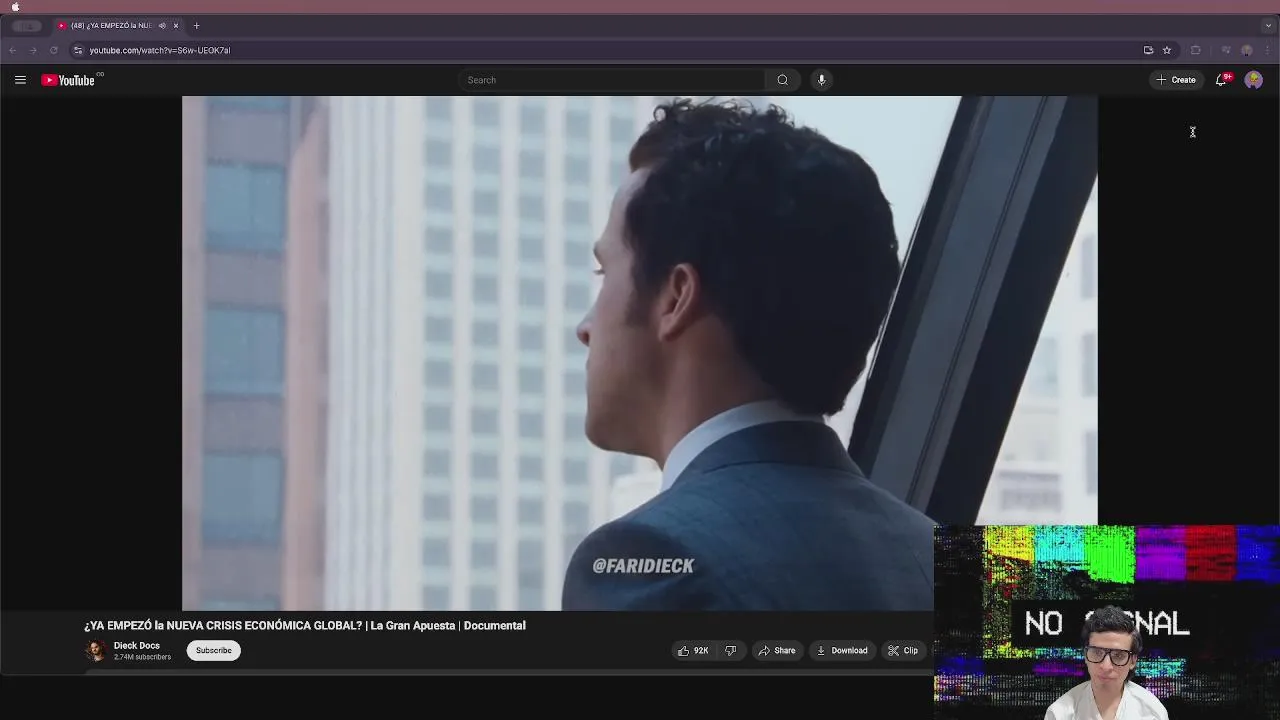The image size is (1280, 720).
Task: Go to YouTube home via logo
Action: [68, 80]
